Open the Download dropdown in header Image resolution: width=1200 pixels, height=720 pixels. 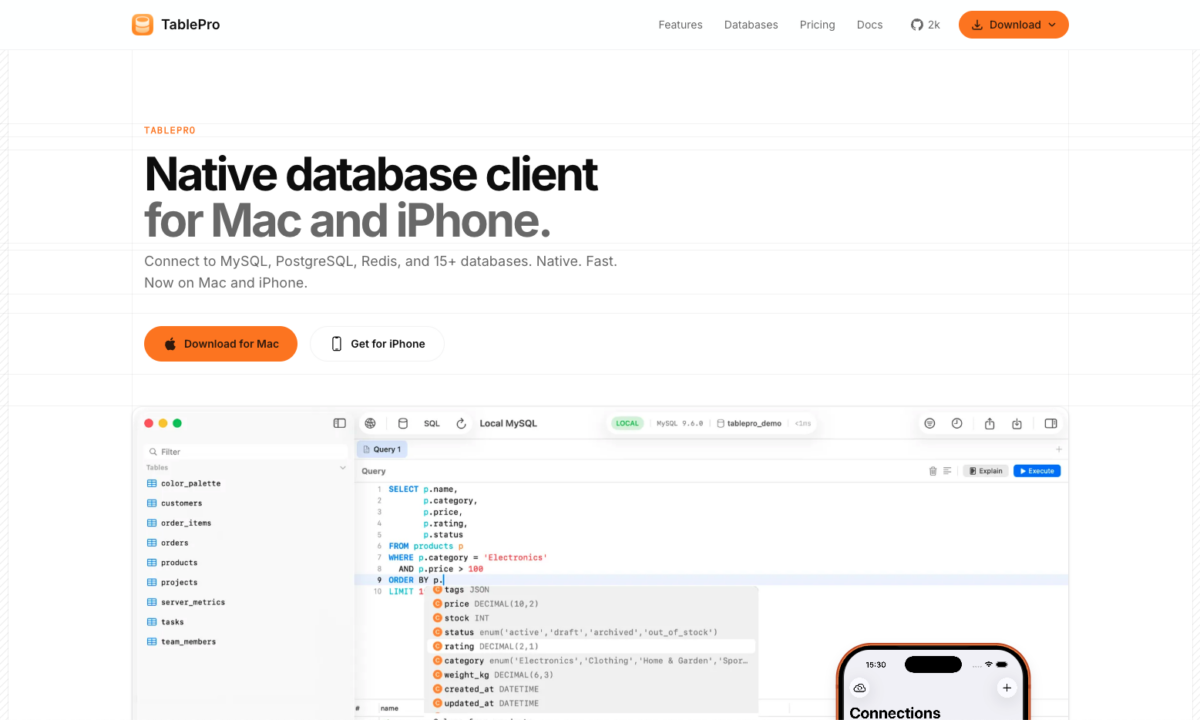coord(1013,25)
